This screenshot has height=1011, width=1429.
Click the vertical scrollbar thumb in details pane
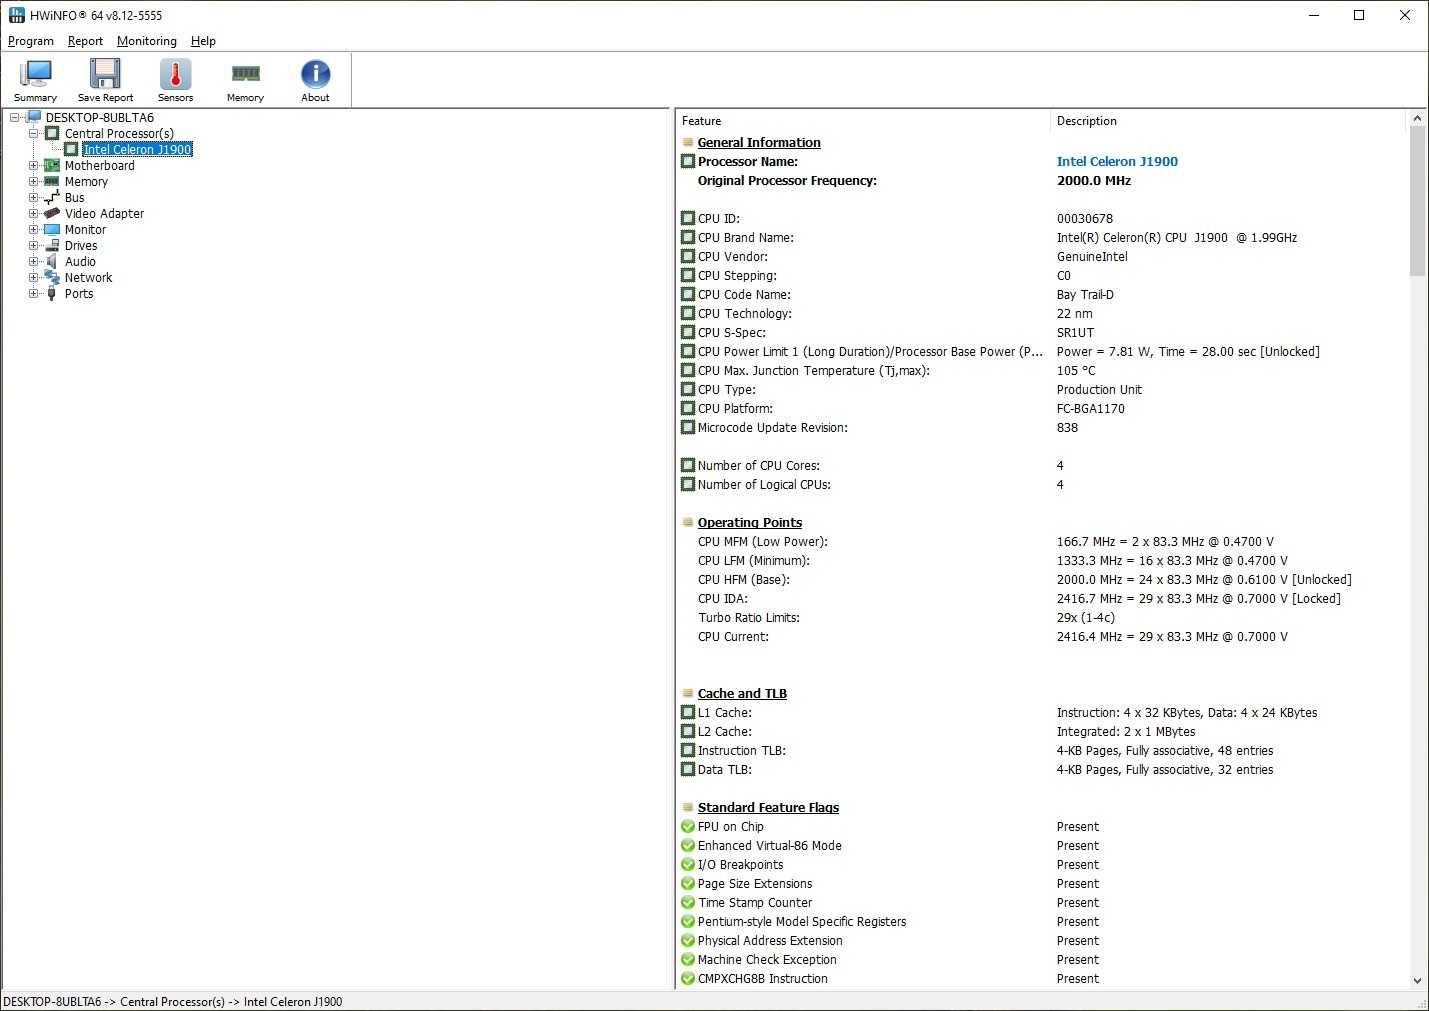1417,201
